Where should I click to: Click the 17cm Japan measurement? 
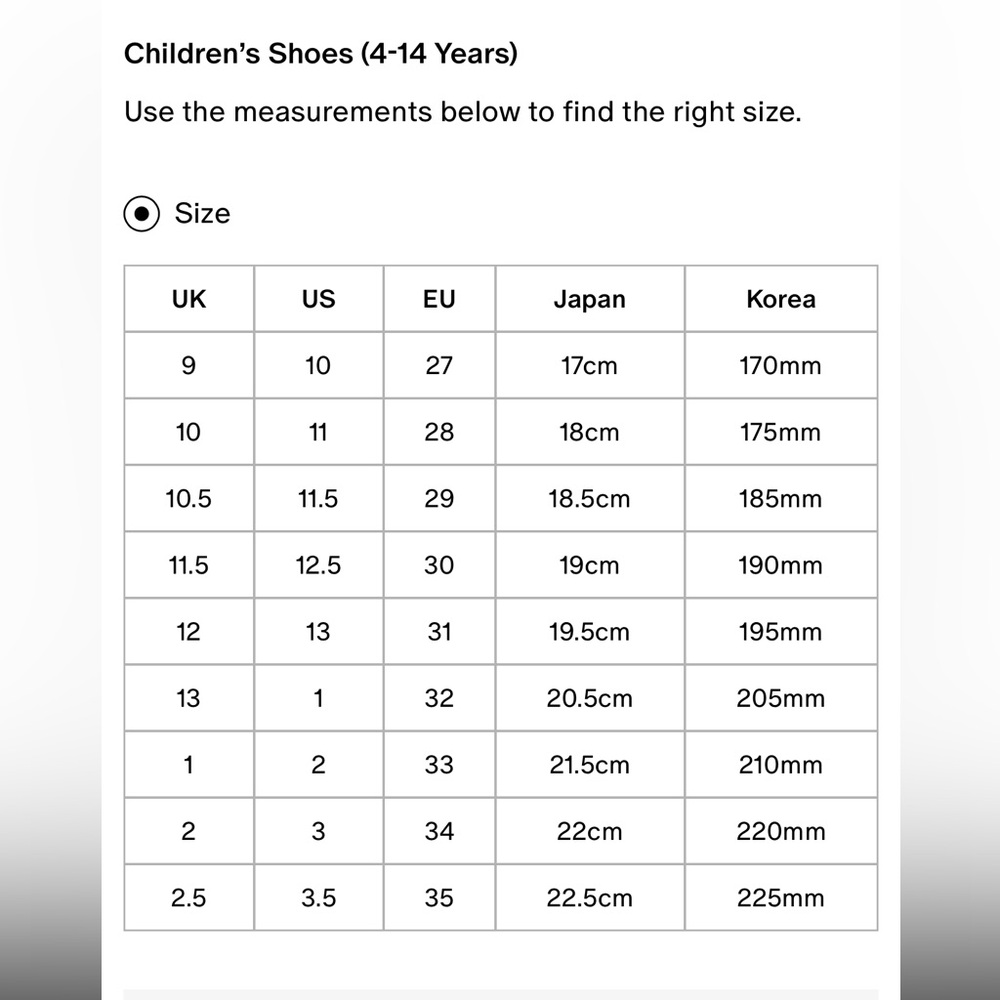[589, 365]
